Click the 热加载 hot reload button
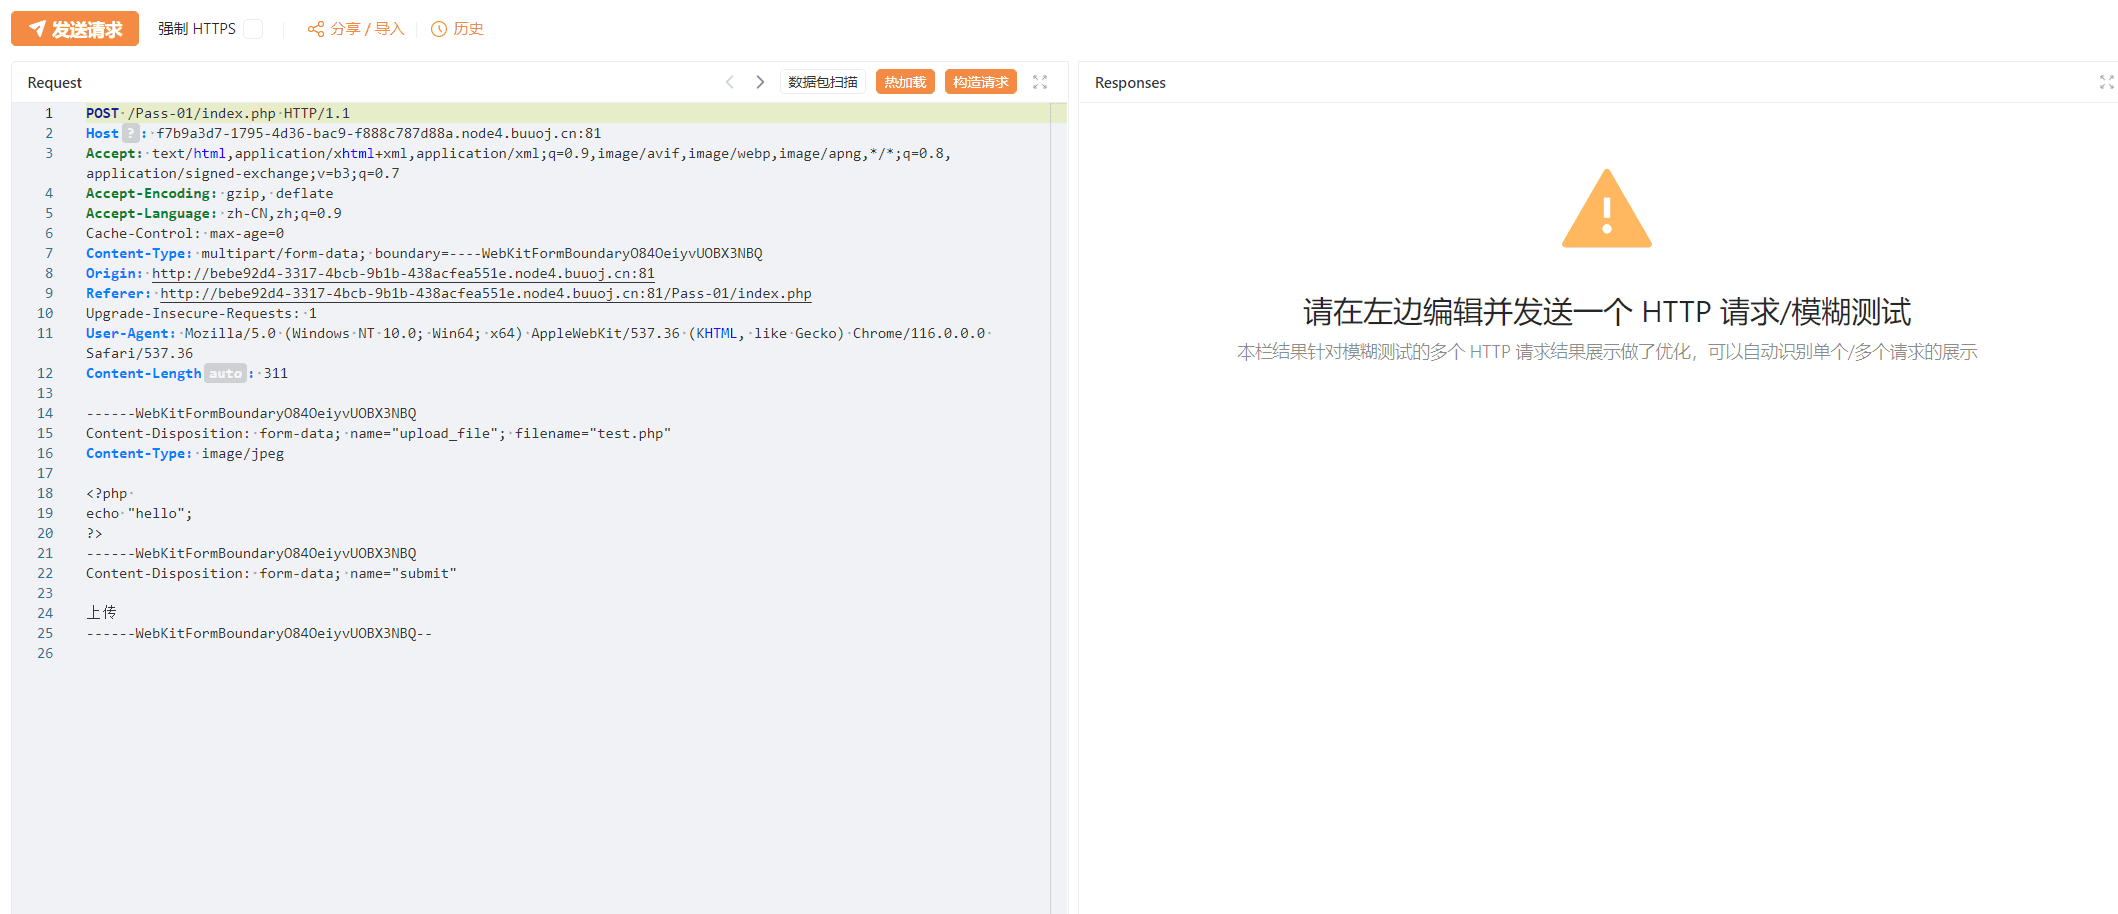The width and height of the screenshot is (2118, 914). [905, 82]
